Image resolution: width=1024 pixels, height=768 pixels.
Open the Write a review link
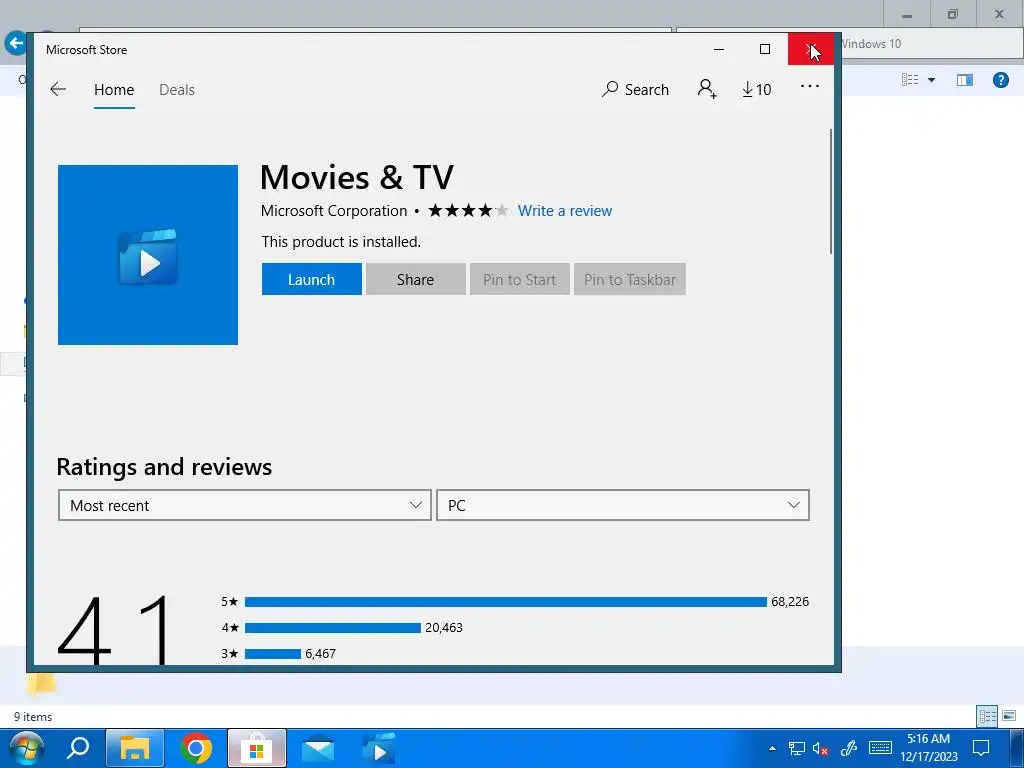pos(565,211)
